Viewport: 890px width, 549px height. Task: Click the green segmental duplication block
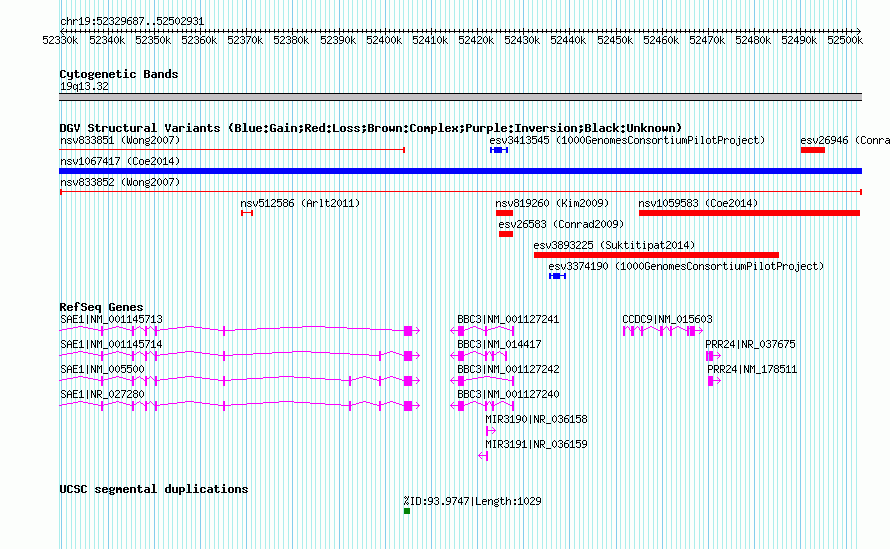[x=407, y=511]
